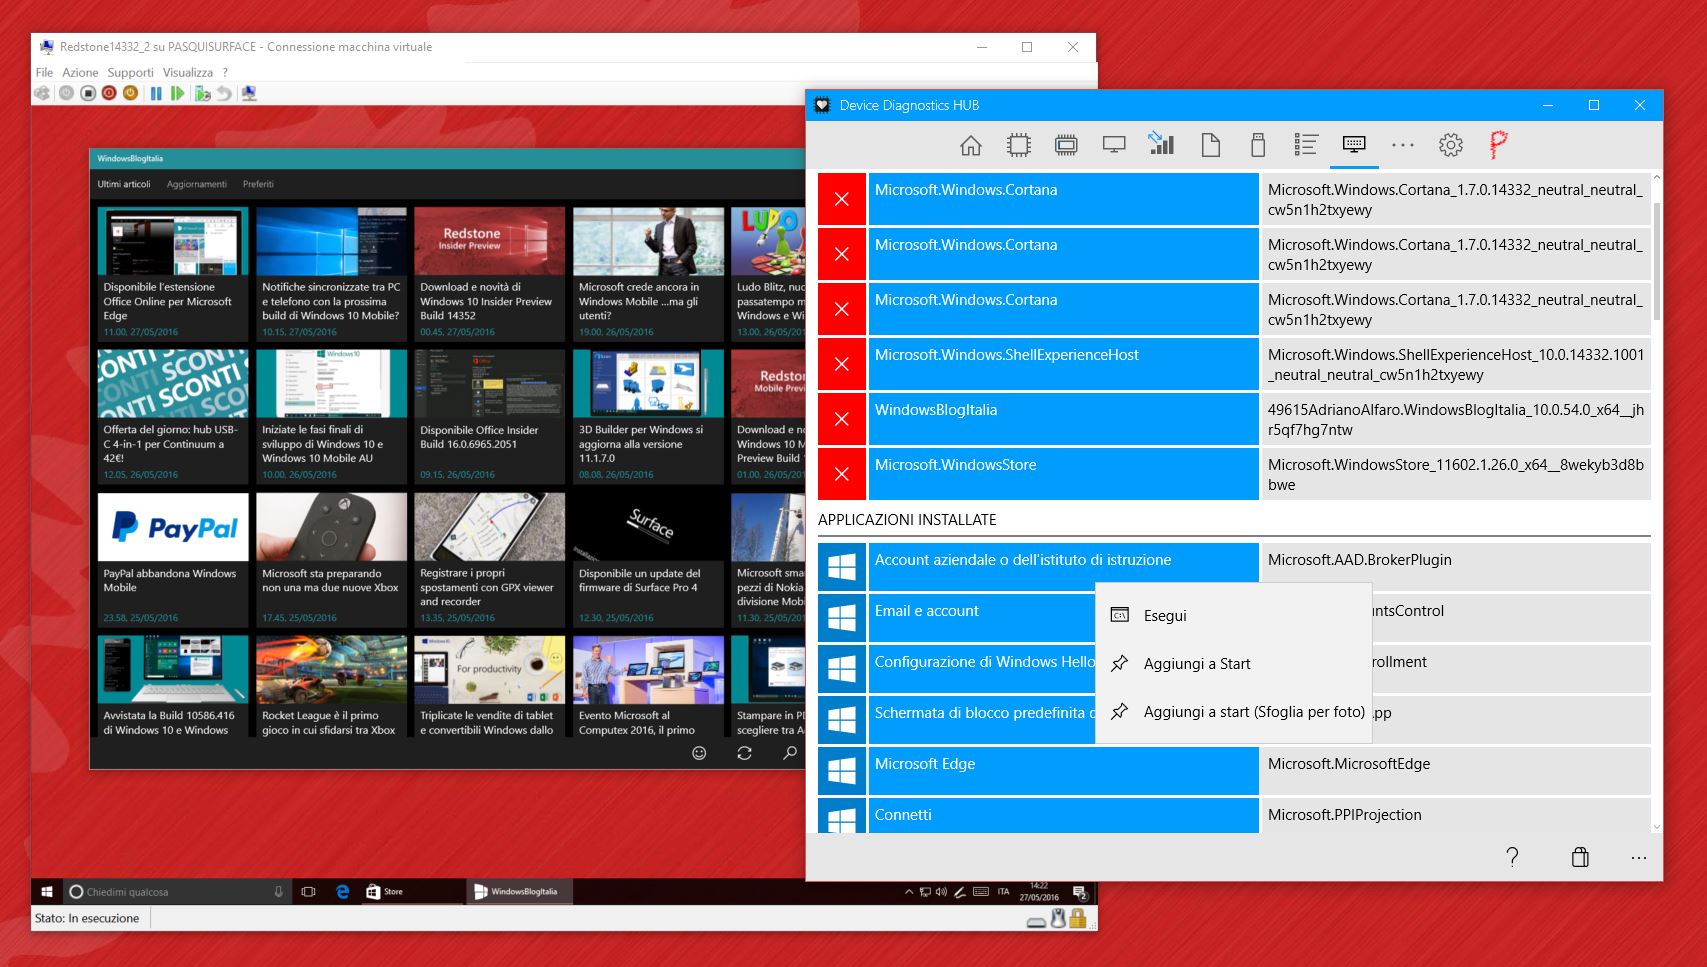Click smiley feedback icon in WindowsBlogItalia
1707x967 pixels.
point(699,753)
